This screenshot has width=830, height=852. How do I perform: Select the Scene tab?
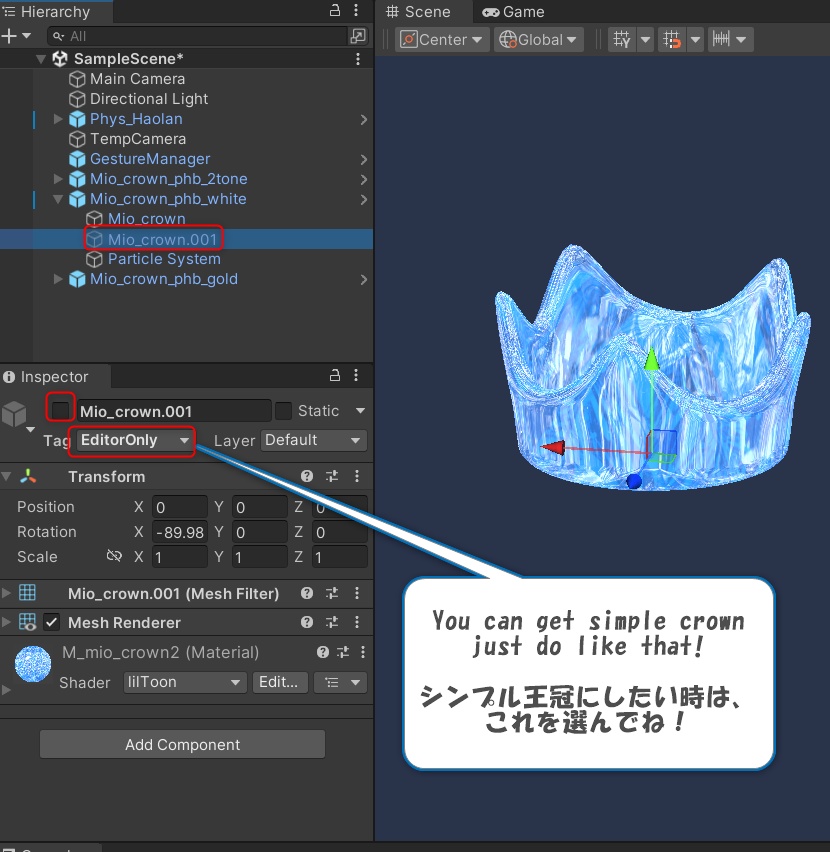[x=418, y=12]
